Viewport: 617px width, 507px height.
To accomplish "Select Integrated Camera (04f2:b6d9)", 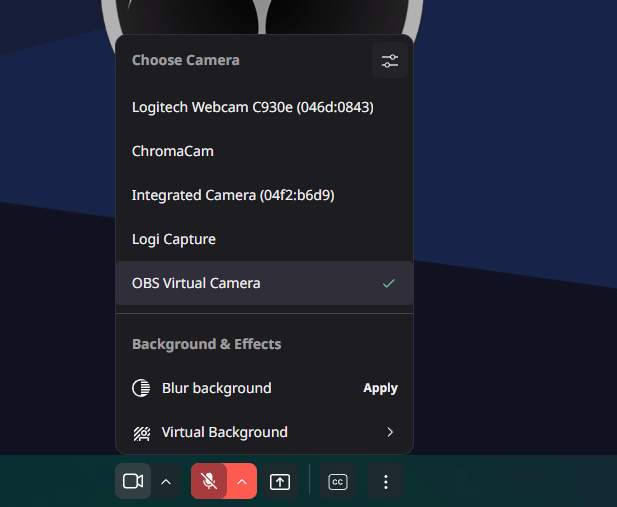I will tap(264, 195).
